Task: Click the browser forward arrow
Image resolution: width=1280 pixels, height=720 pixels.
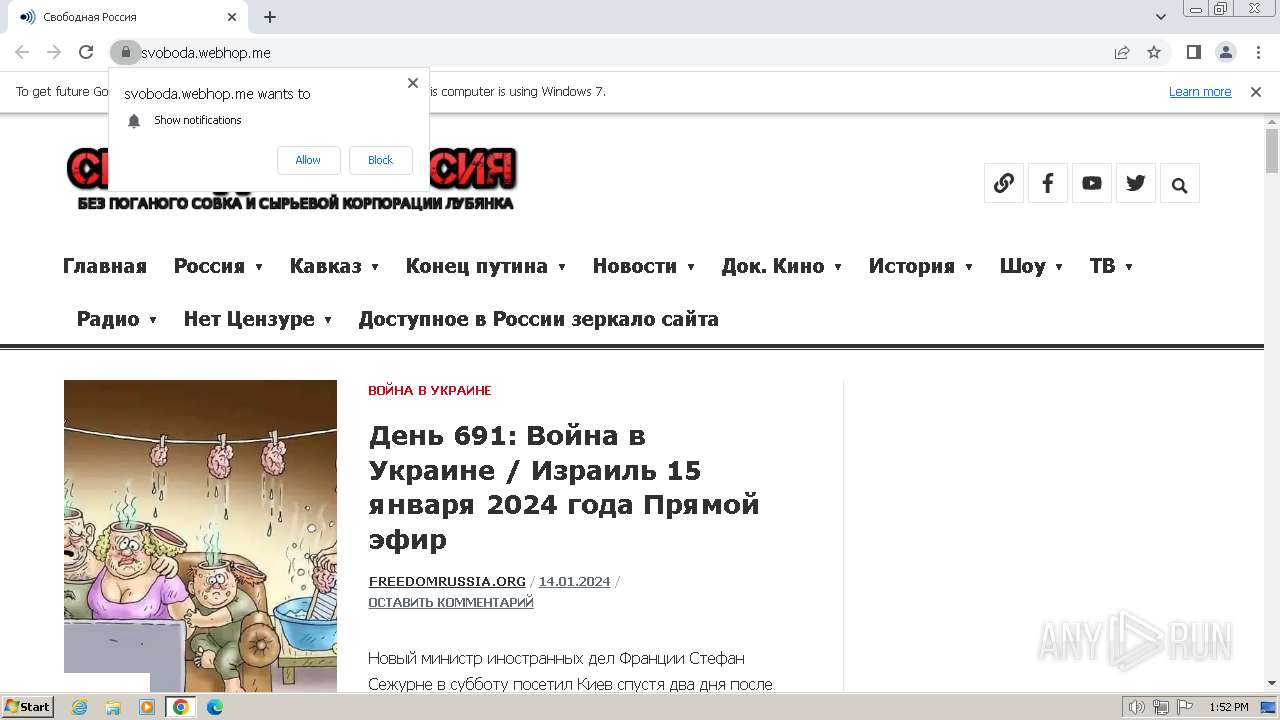Action: pos(54,52)
